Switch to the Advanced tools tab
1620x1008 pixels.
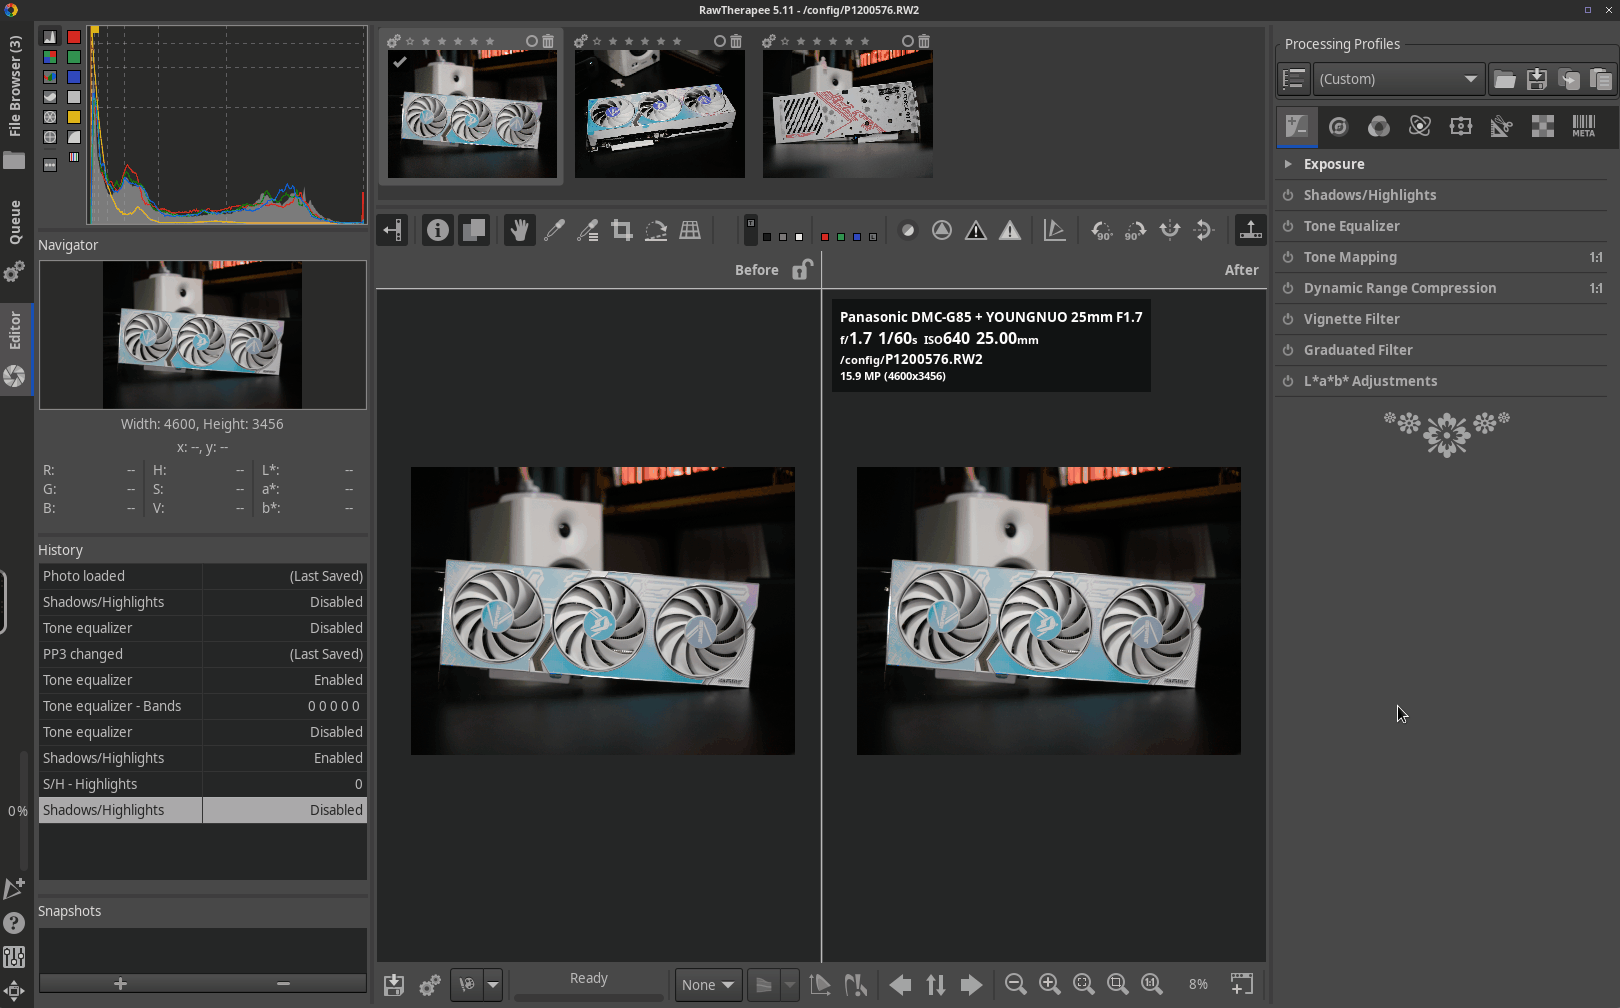1420,126
